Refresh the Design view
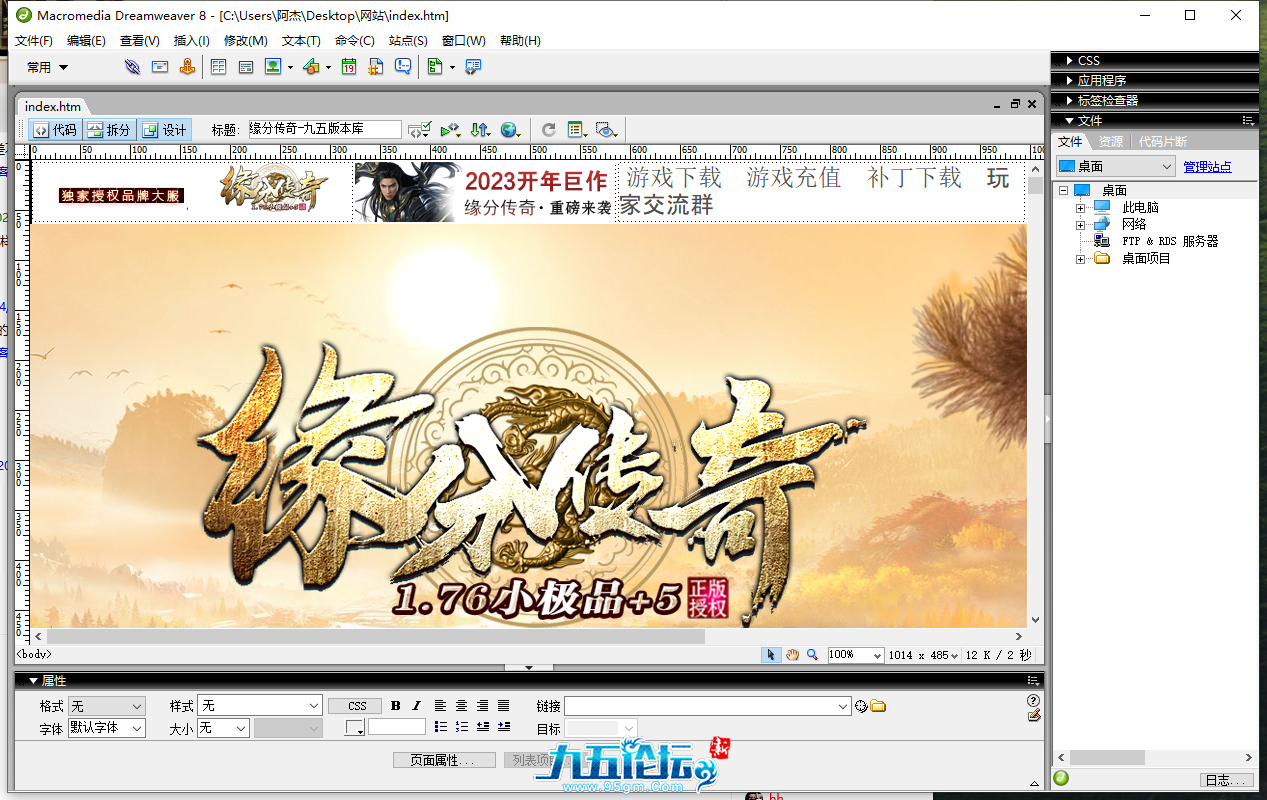 point(548,130)
